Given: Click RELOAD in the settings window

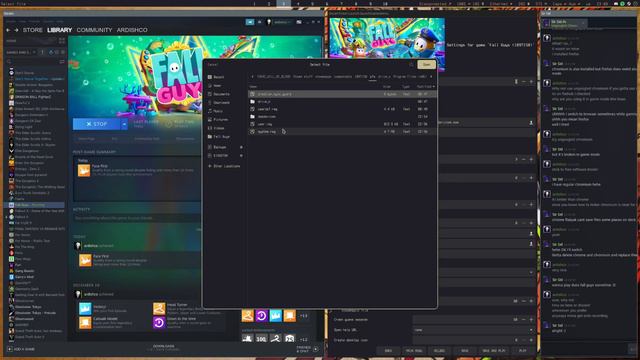Looking at the screenshot, I should (x=439, y=351).
